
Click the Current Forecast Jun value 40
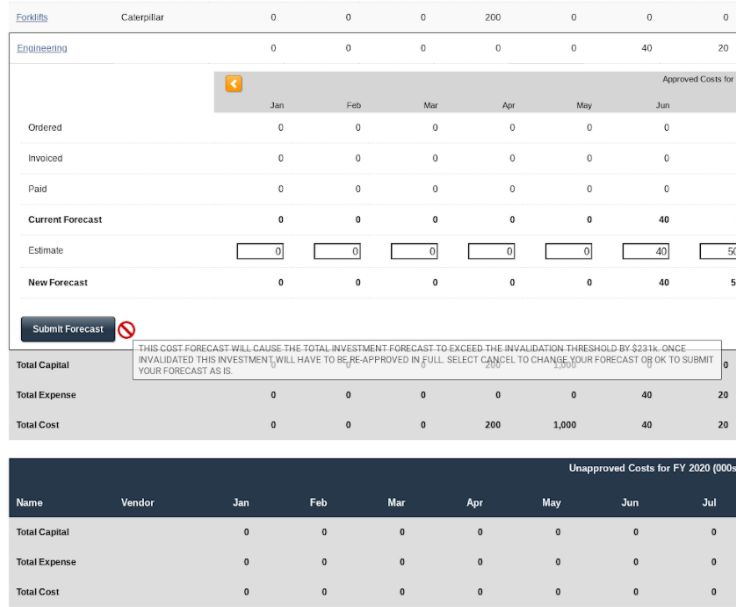tap(664, 219)
